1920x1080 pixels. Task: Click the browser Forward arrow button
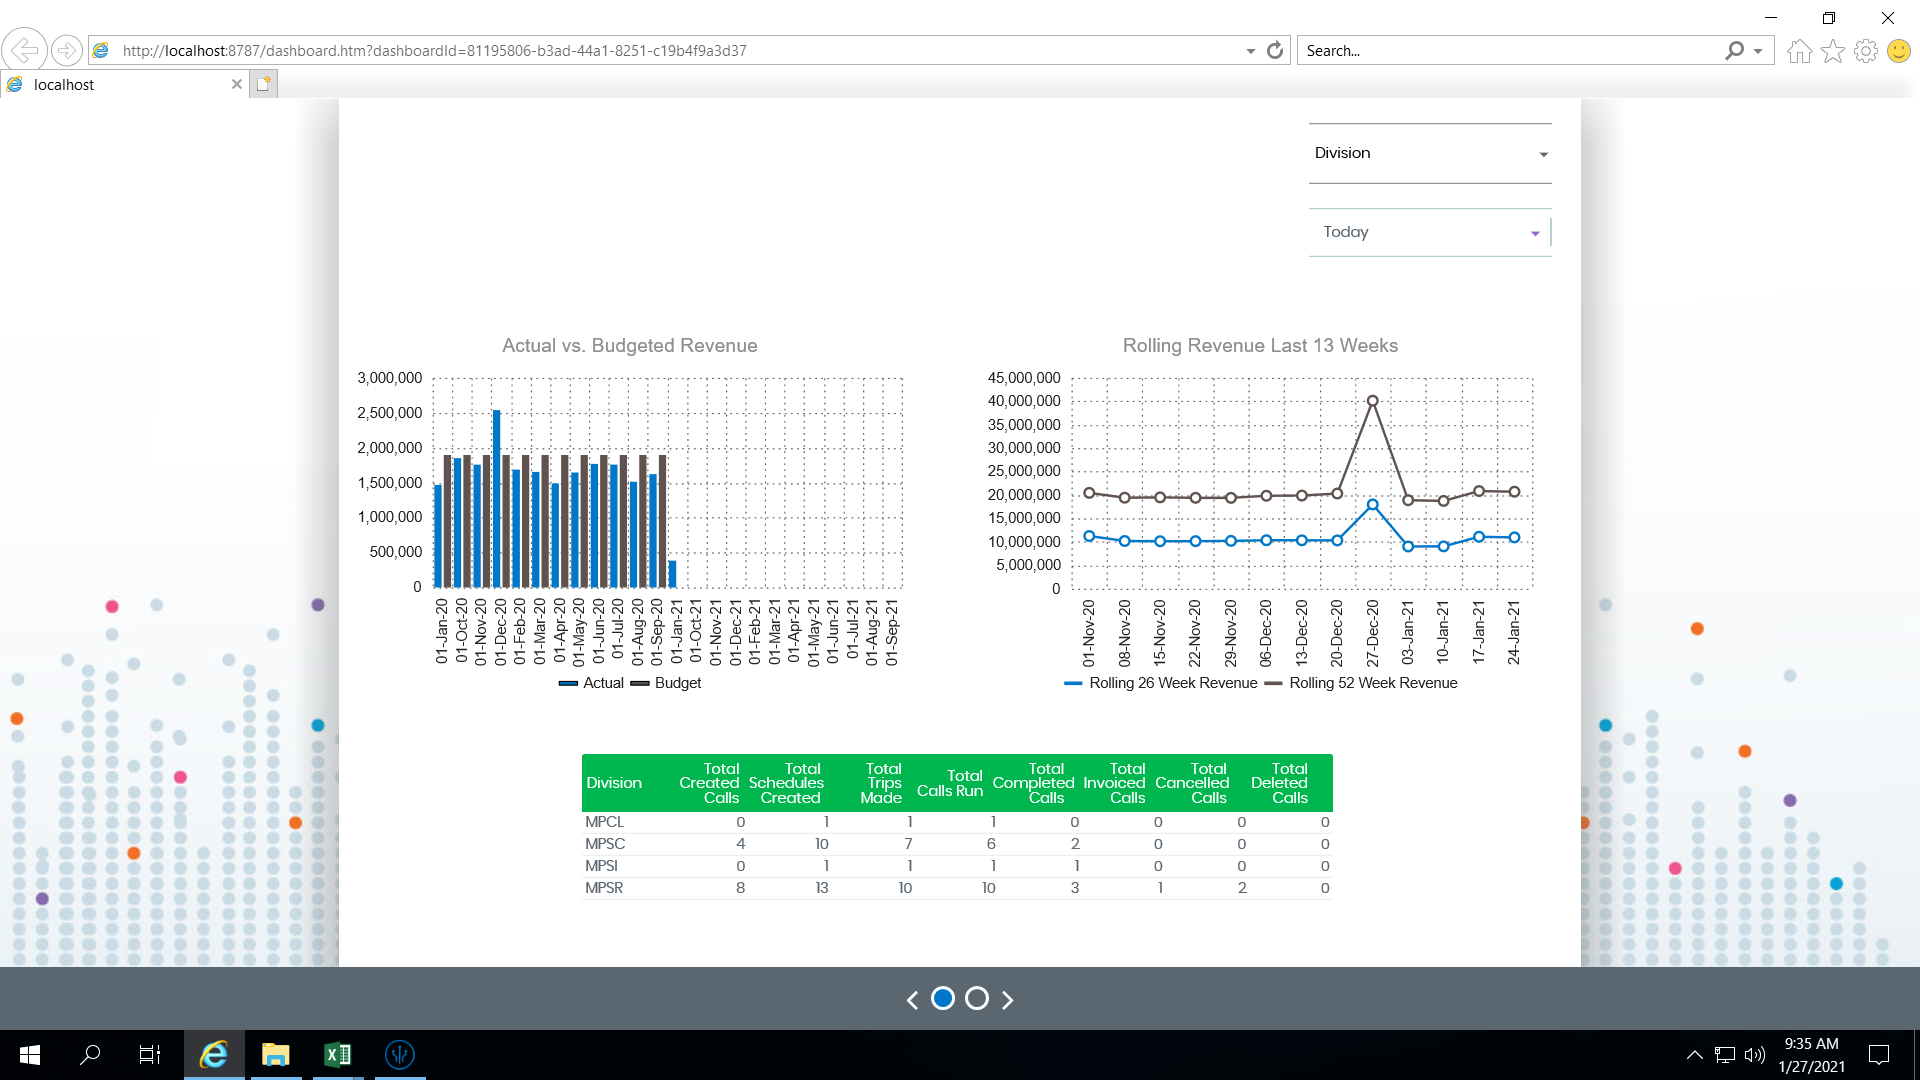pos(66,50)
